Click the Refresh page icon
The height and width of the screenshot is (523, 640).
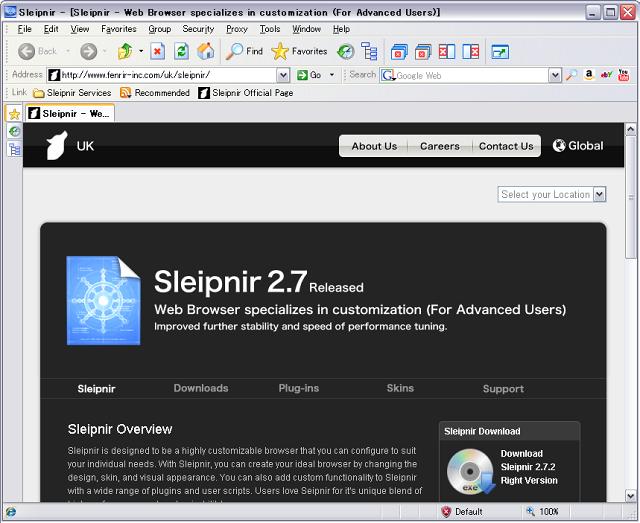[181, 51]
